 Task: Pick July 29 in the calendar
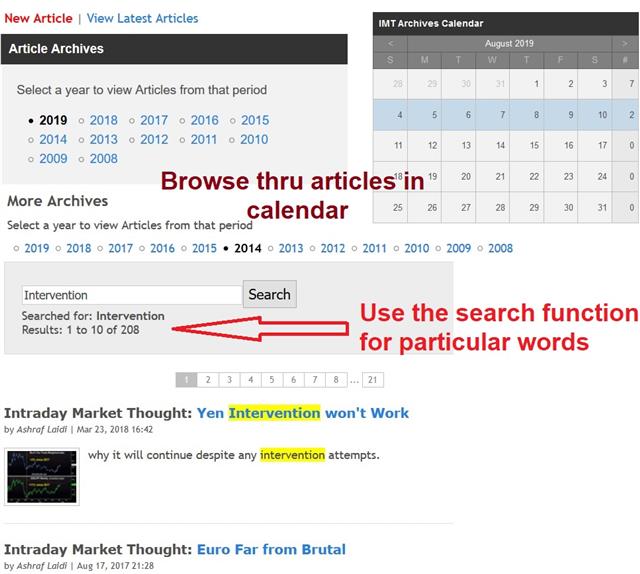(424, 84)
